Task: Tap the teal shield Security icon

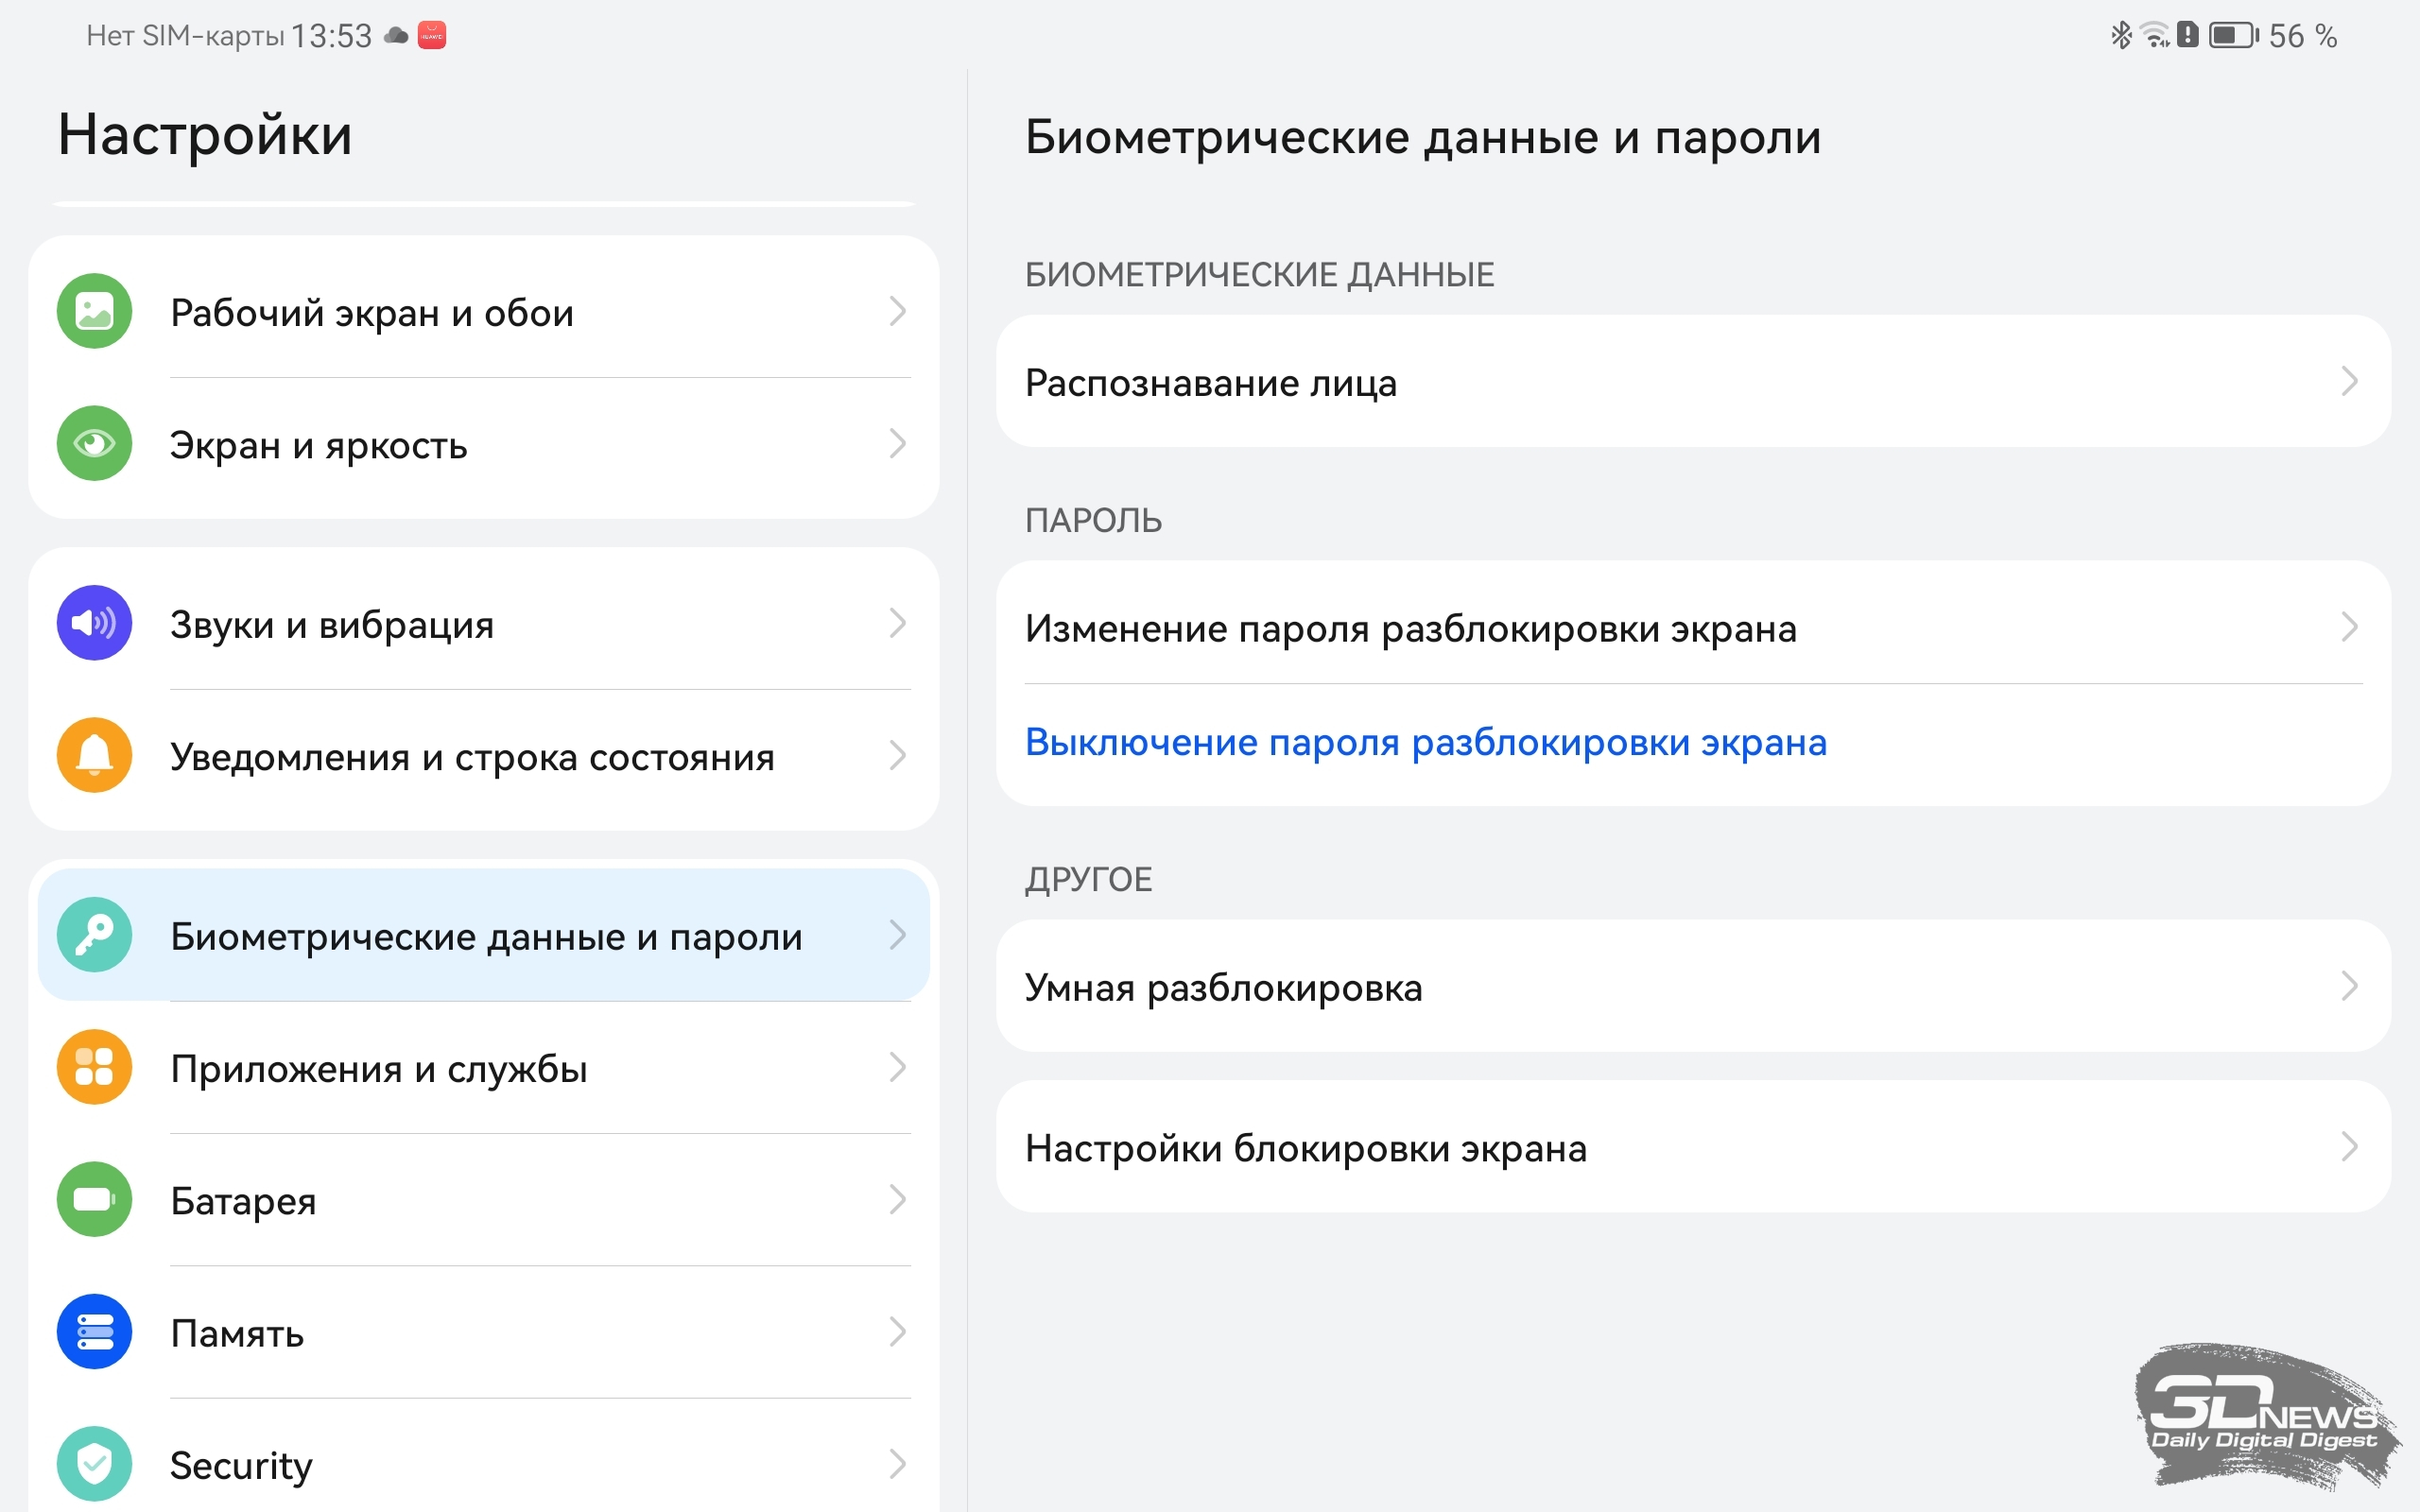Action: click(x=94, y=1464)
